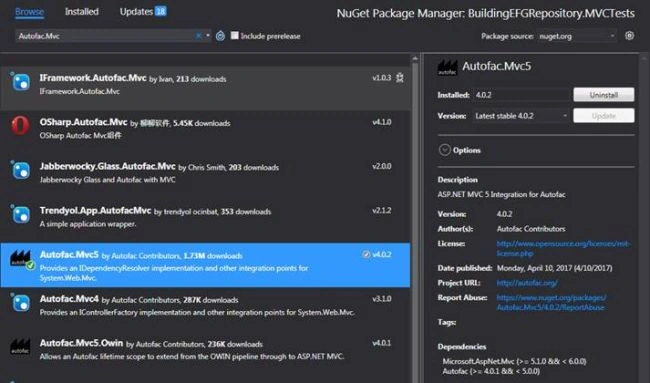The image size is (650, 383).
Task: Click v4.1.0 version of OSharp package
Action: tap(381, 122)
